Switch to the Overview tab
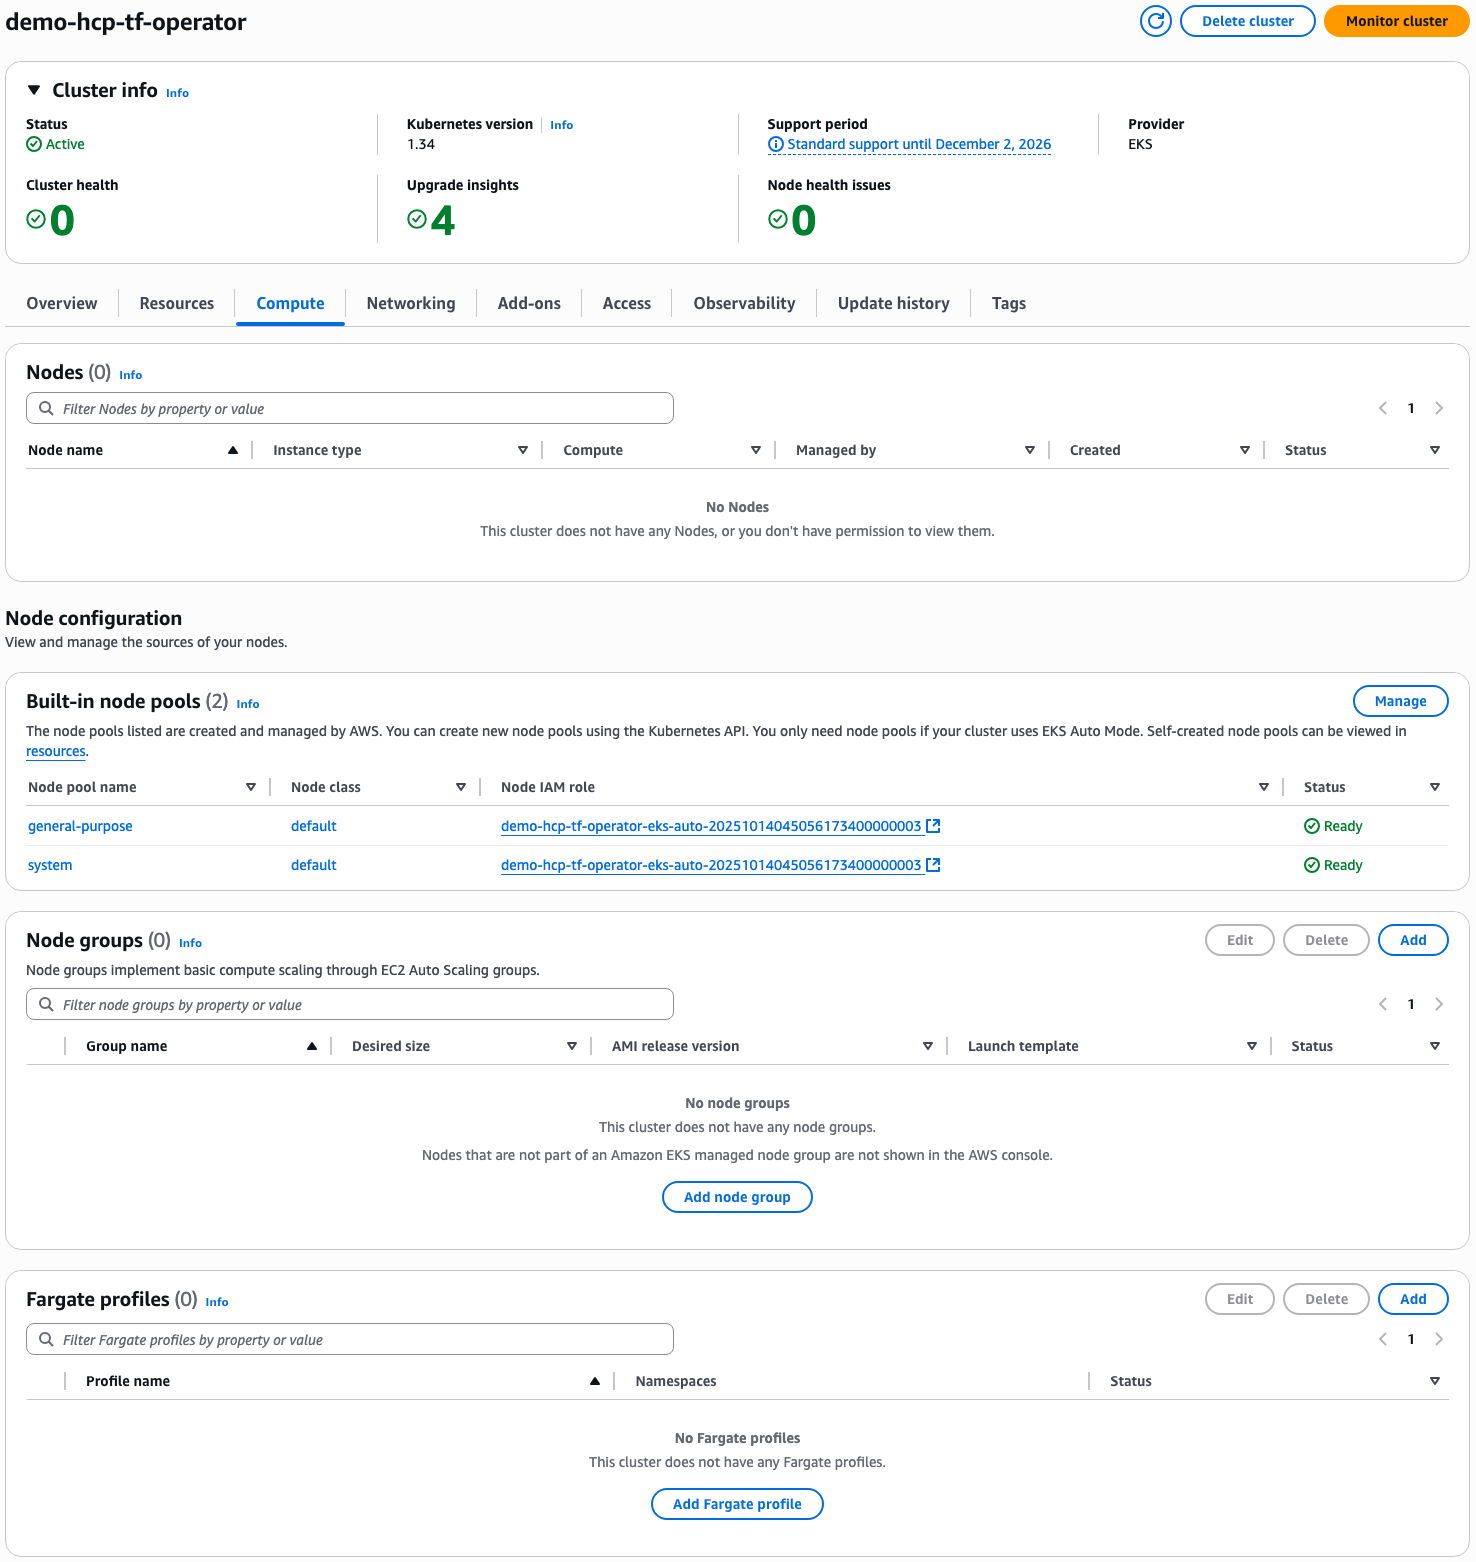 tap(62, 303)
